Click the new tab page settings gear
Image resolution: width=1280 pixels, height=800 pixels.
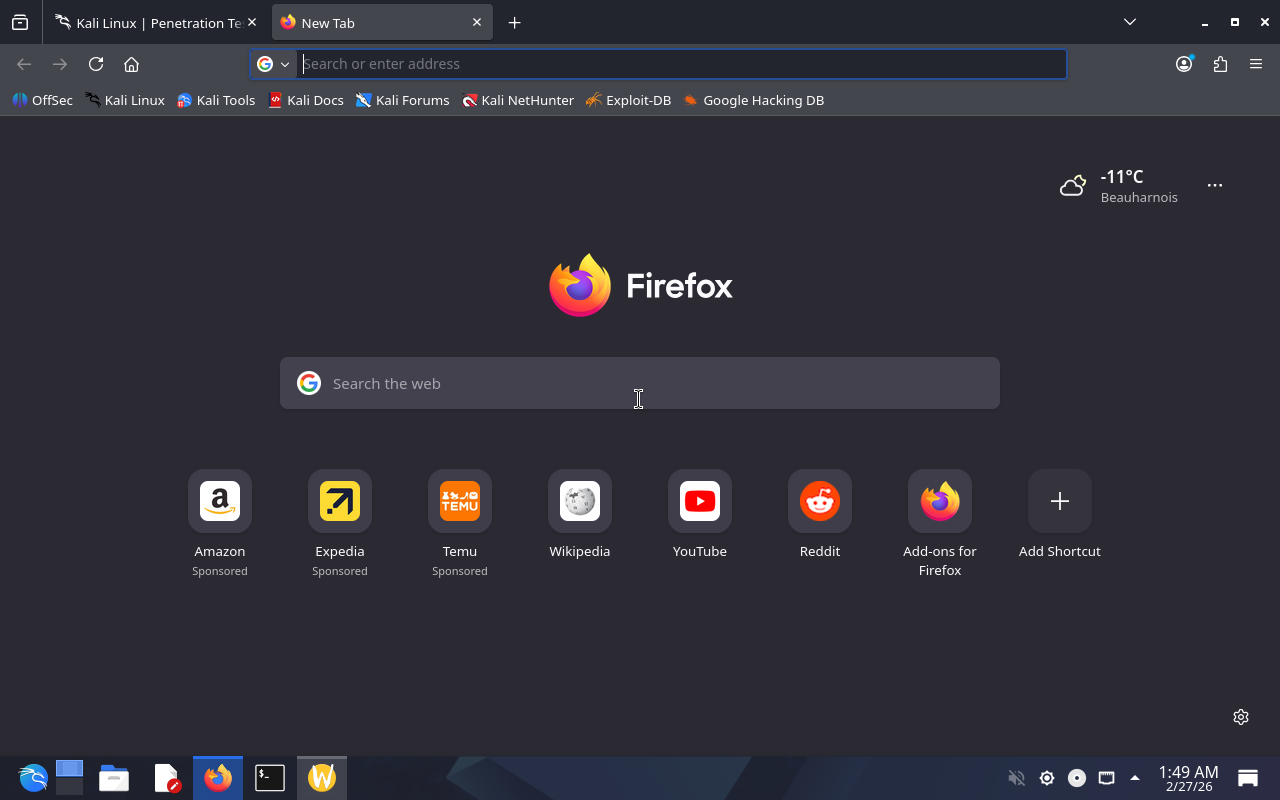(x=1241, y=717)
